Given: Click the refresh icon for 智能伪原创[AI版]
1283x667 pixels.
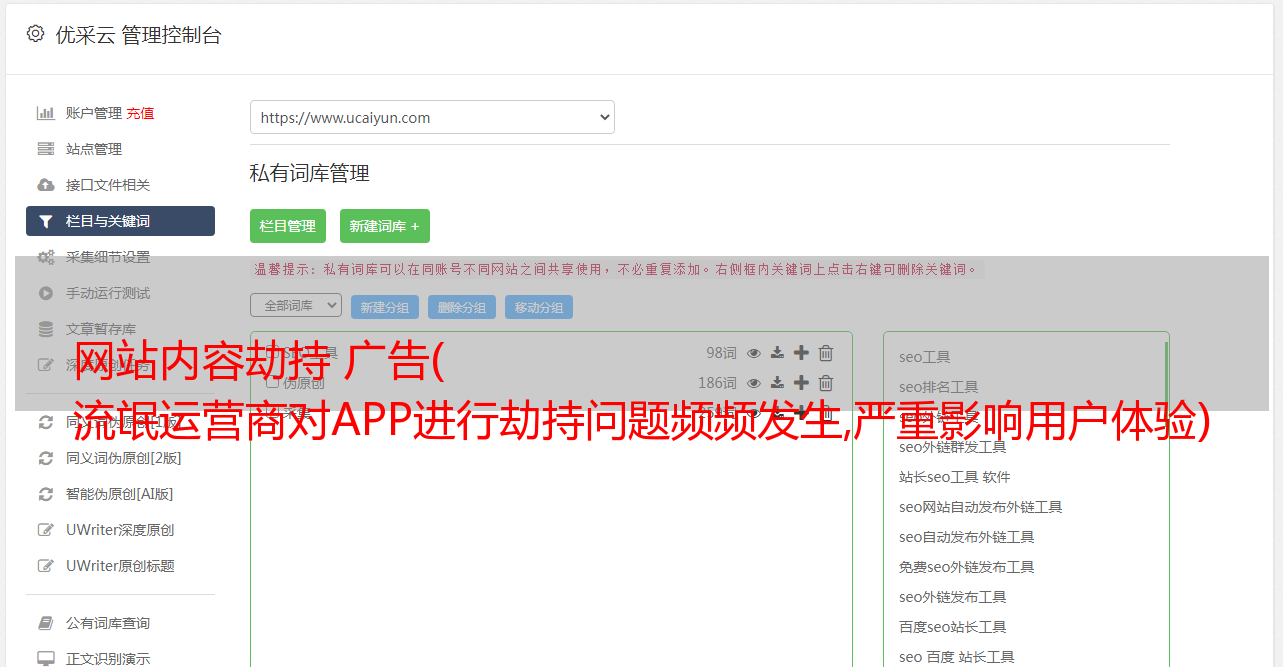Looking at the screenshot, I should tap(46, 494).
